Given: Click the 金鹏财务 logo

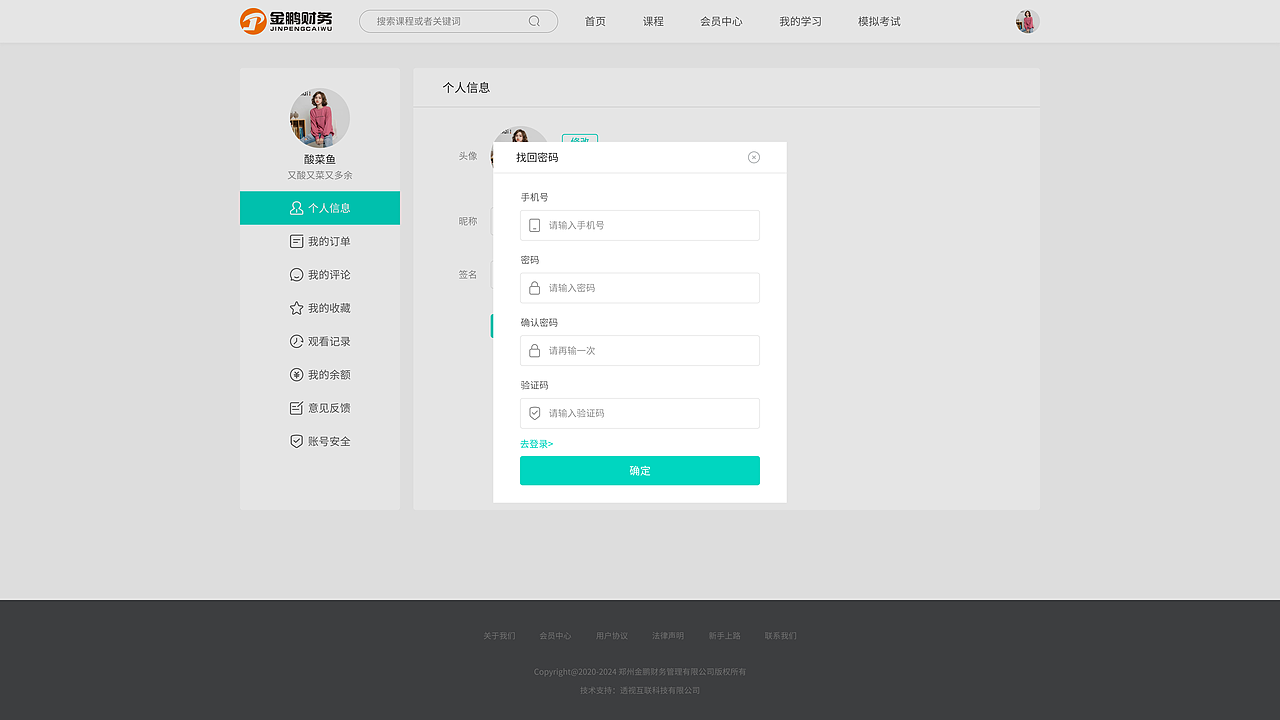Looking at the screenshot, I should (286, 21).
